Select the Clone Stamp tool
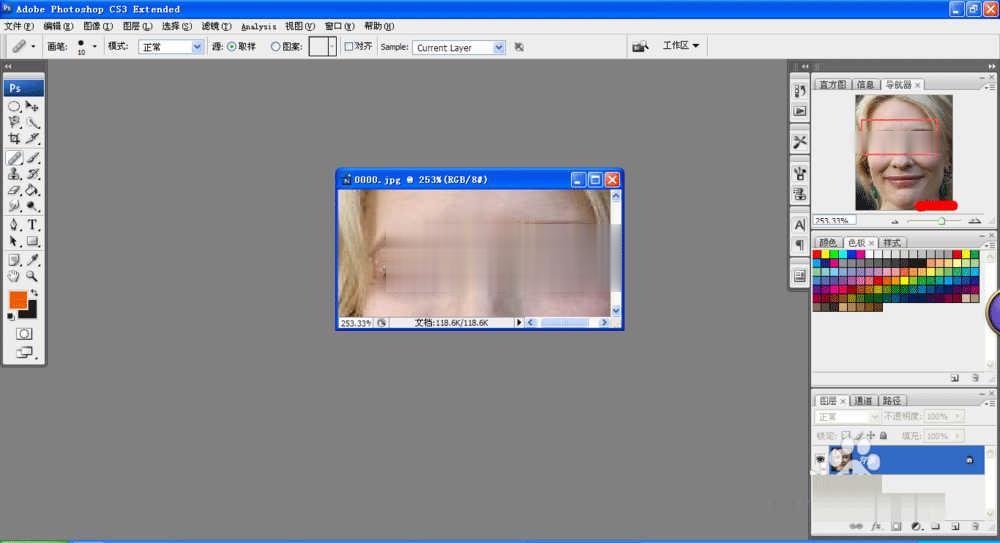Screen dimensions: 1000x543 click(x=14, y=174)
